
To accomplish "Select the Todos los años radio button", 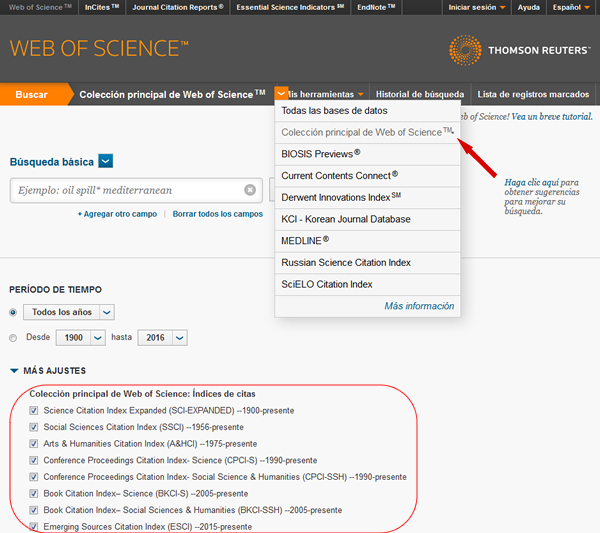I will point(14,312).
